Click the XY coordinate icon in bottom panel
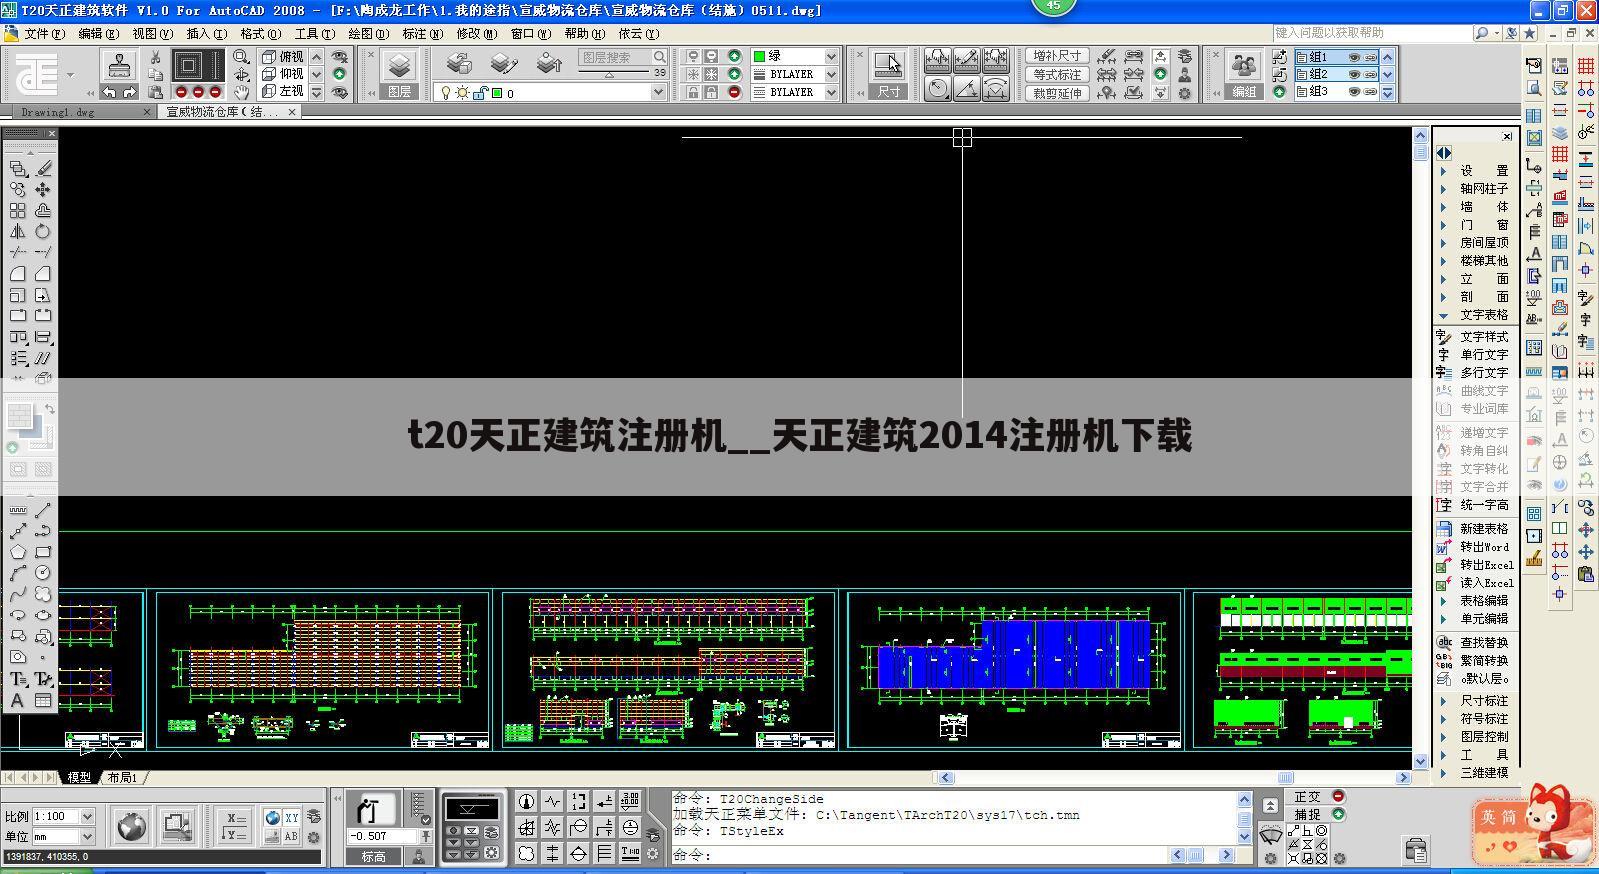 tap(291, 817)
